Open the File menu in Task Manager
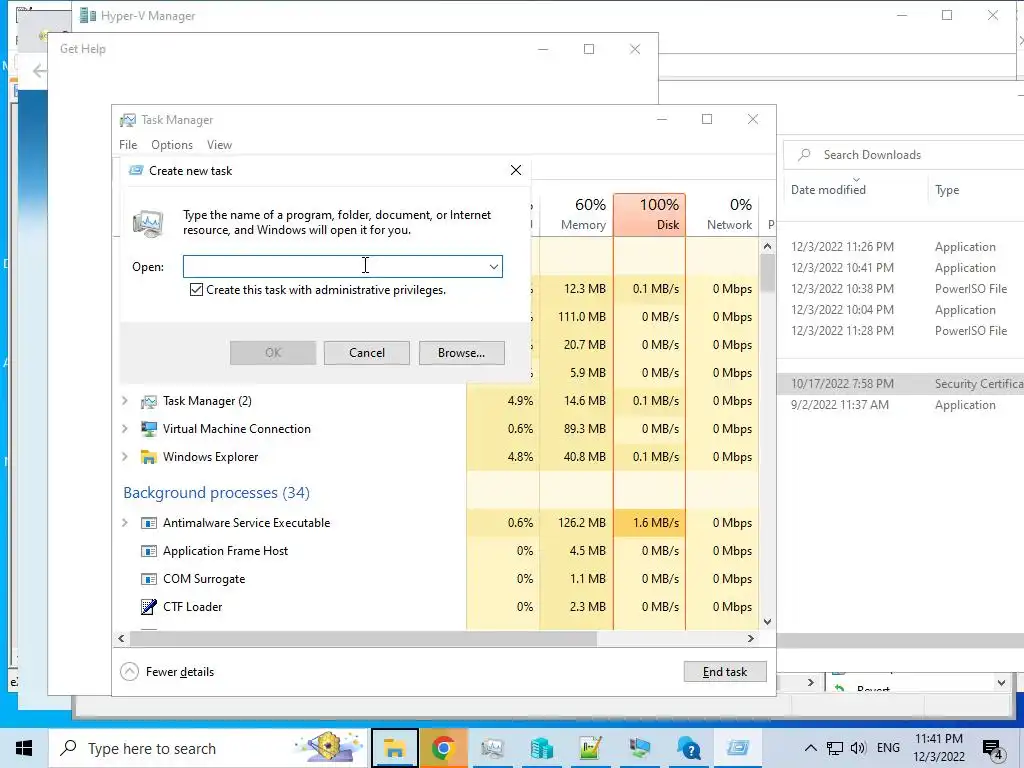 point(128,145)
